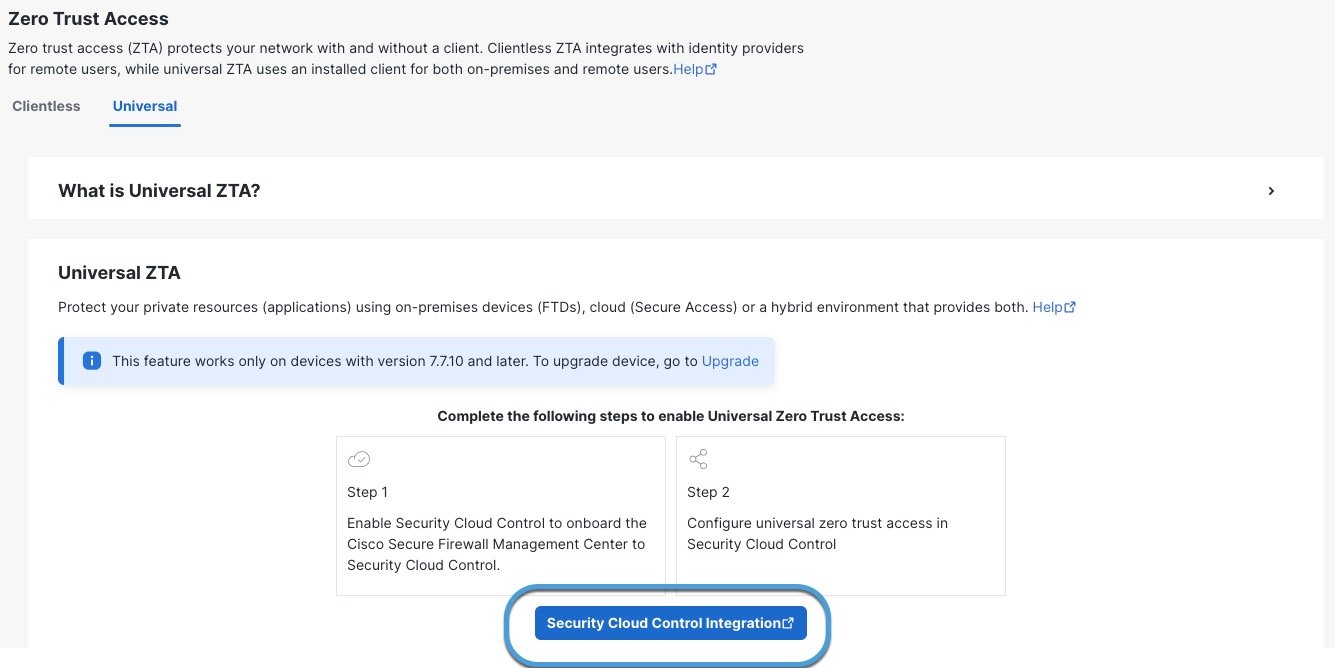Click the external-link icon after the Universal ZTA Help link
The image size is (1335, 668).
(x=1070, y=307)
